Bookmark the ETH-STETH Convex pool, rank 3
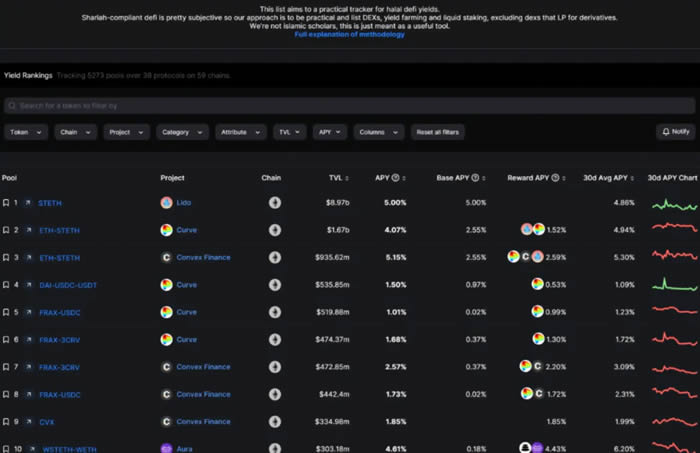700x453 pixels. coord(6,258)
